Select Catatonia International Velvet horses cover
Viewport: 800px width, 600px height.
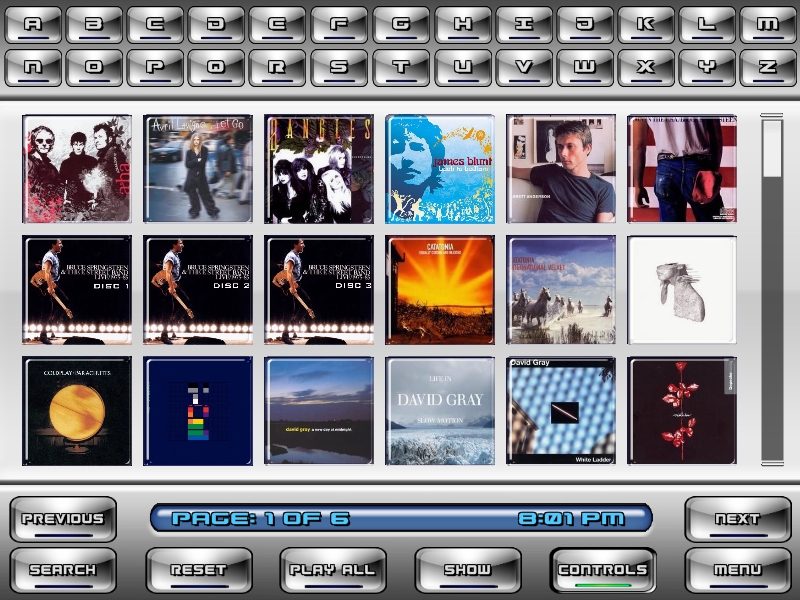click(x=561, y=290)
